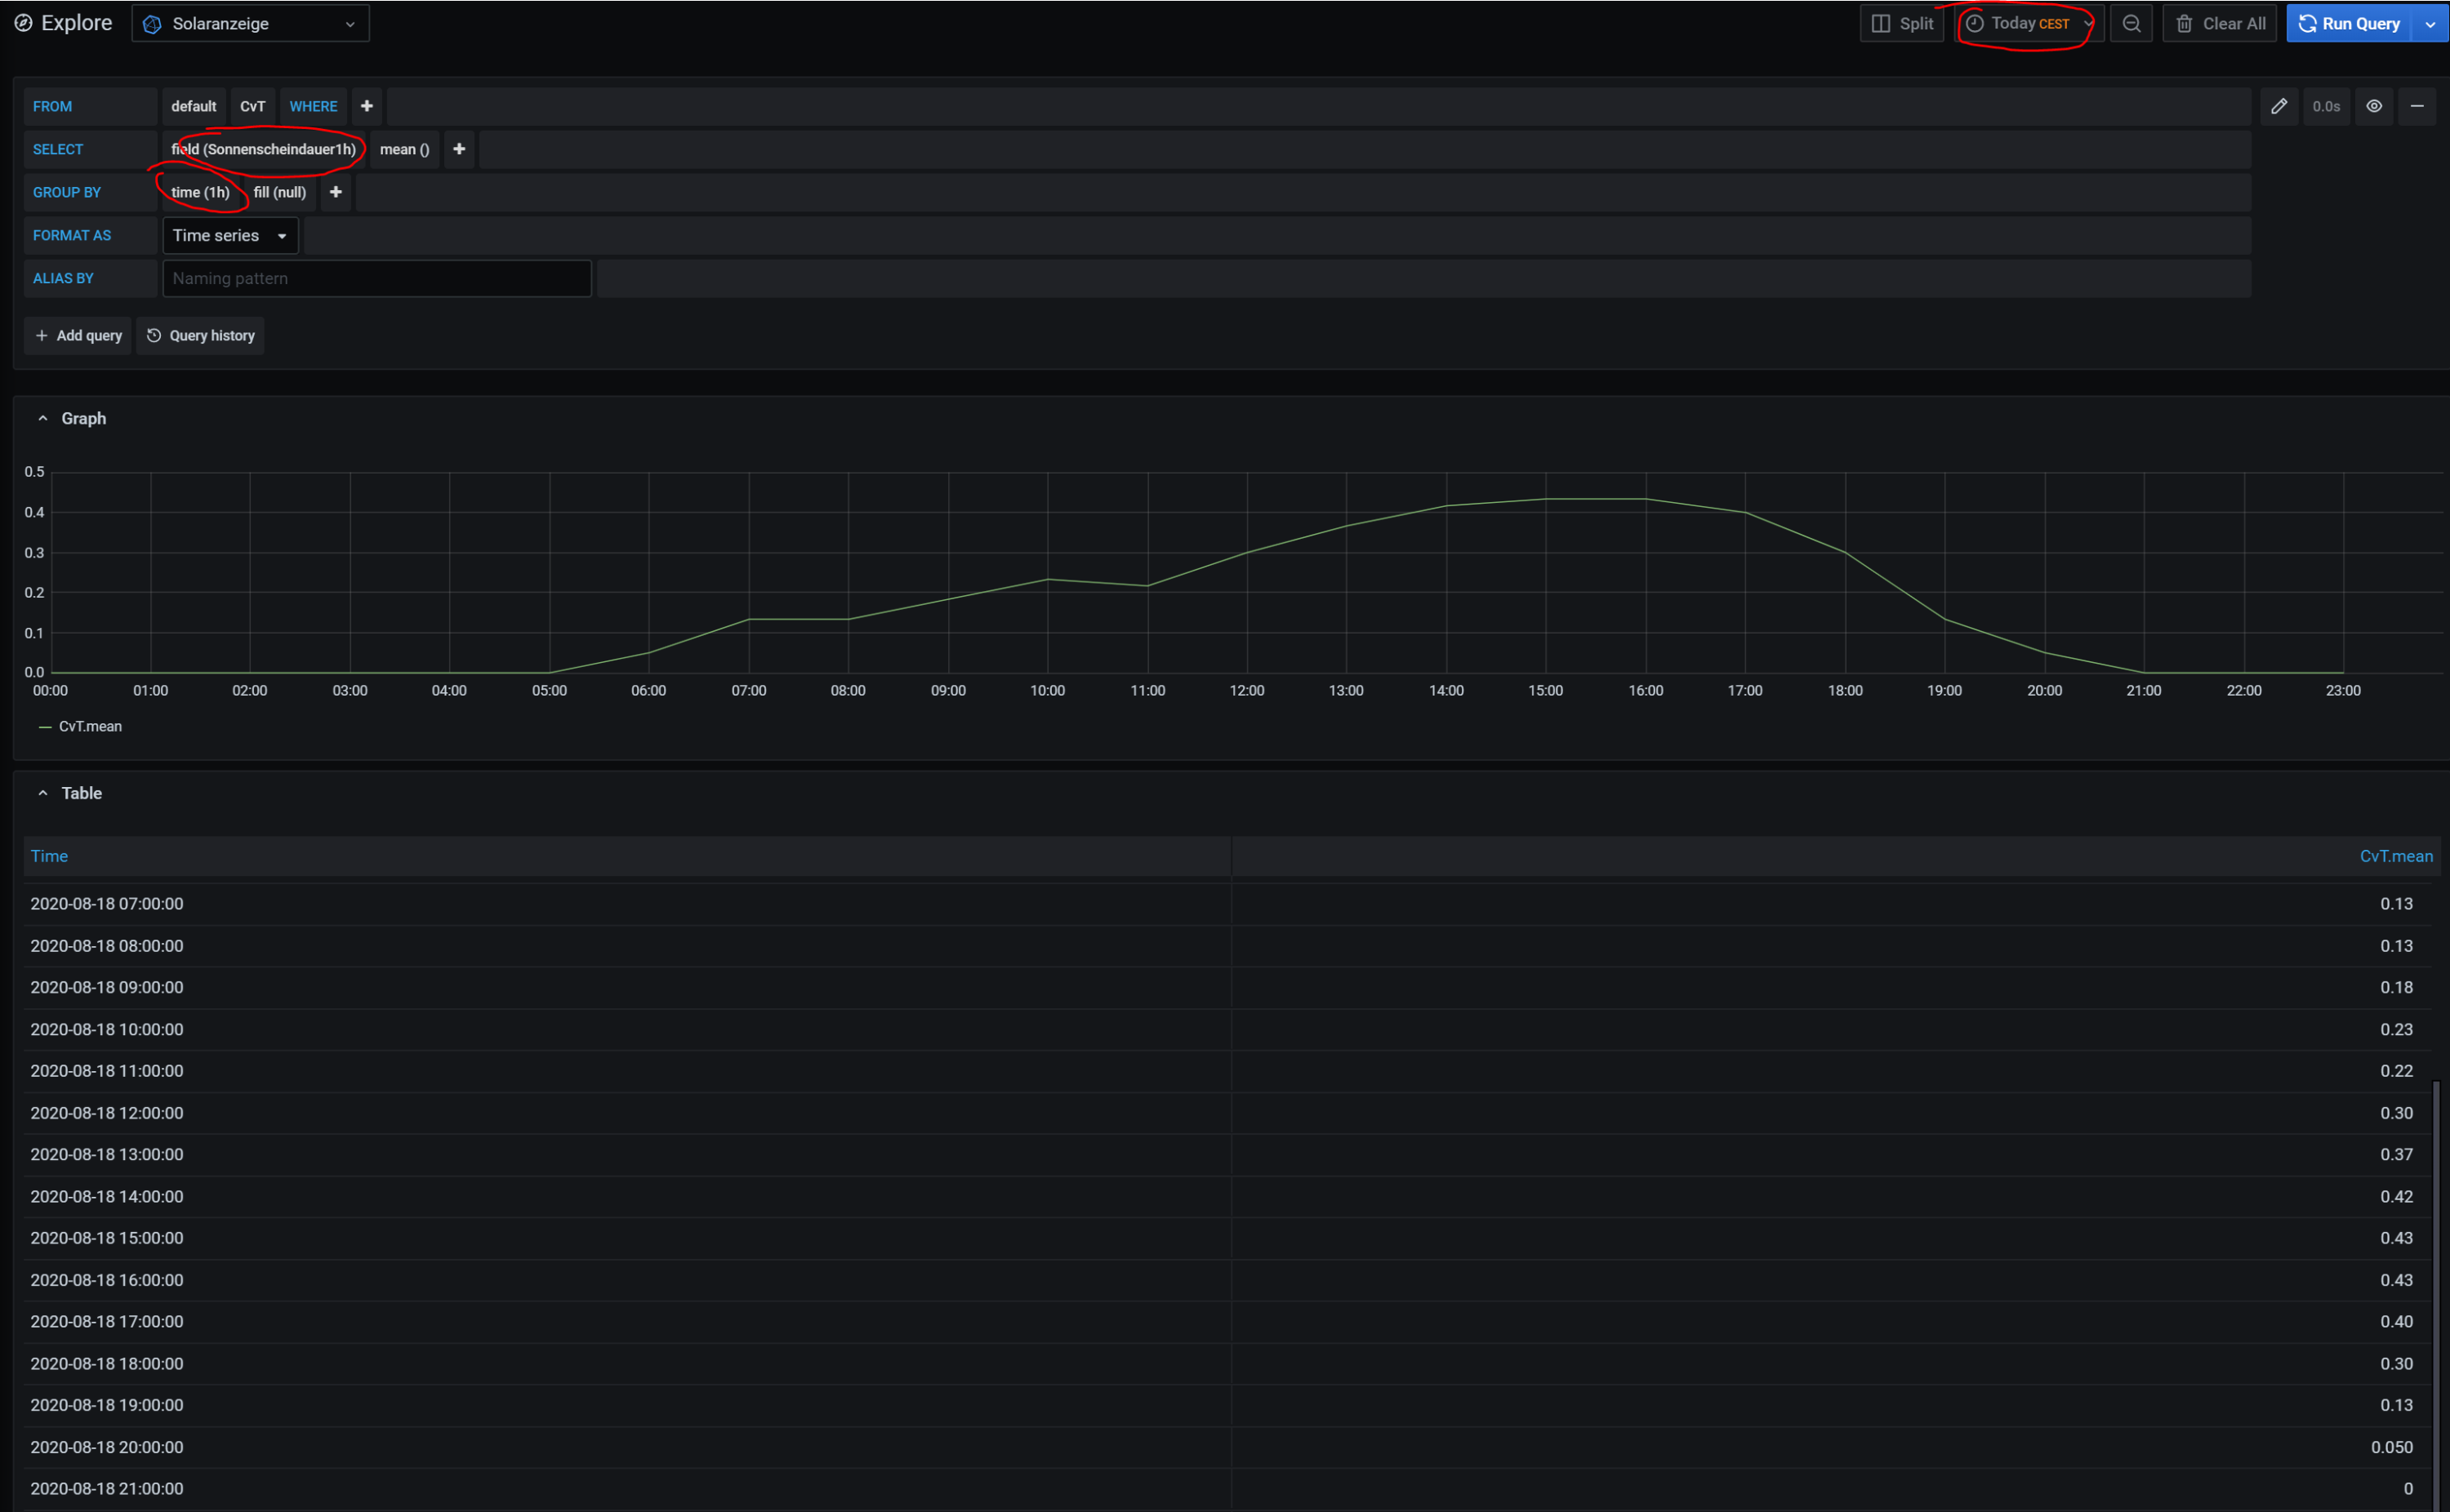Viewport: 2450px width, 1512px height.
Task: Open the Time series format dropdown
Action: click(230, 236)
